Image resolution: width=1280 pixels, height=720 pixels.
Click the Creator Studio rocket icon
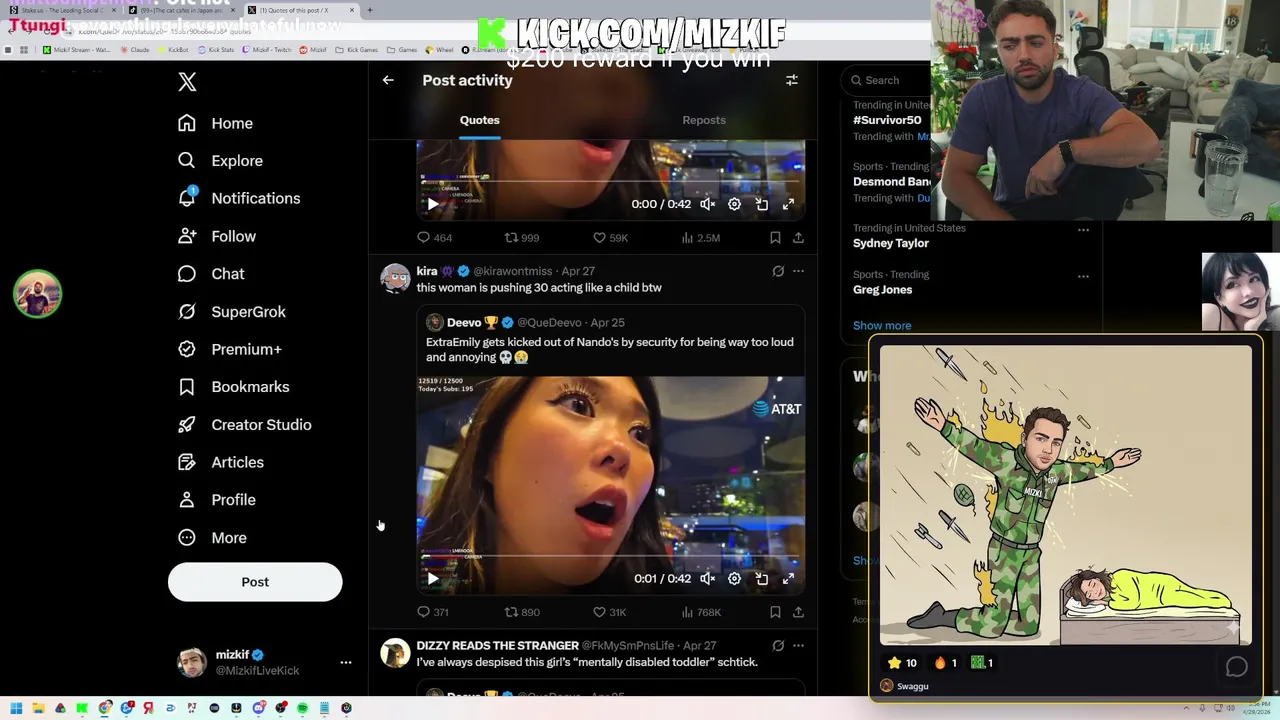click(x=187, y=425)
